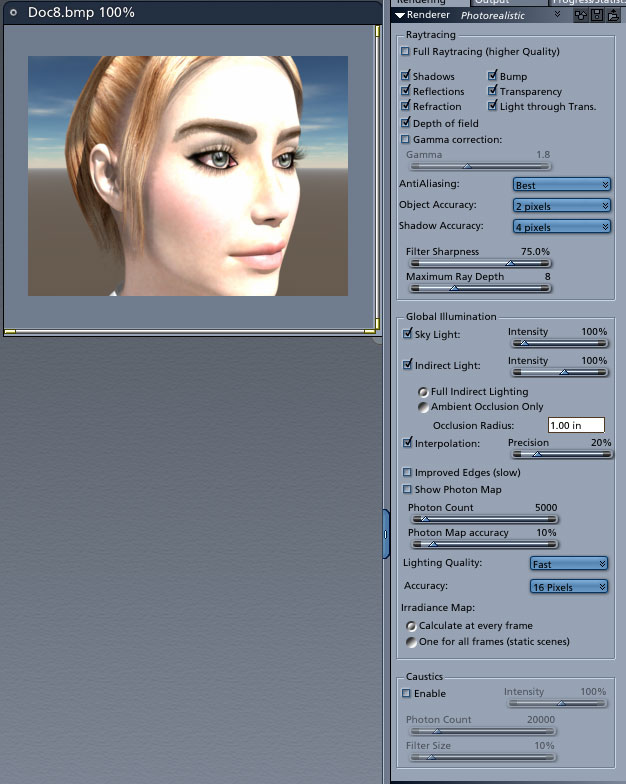This screenshot has width=626, height=784.
Task: Click the Doc8.bmp horizontal scrollbar
Action: click(x=189, y=332)
